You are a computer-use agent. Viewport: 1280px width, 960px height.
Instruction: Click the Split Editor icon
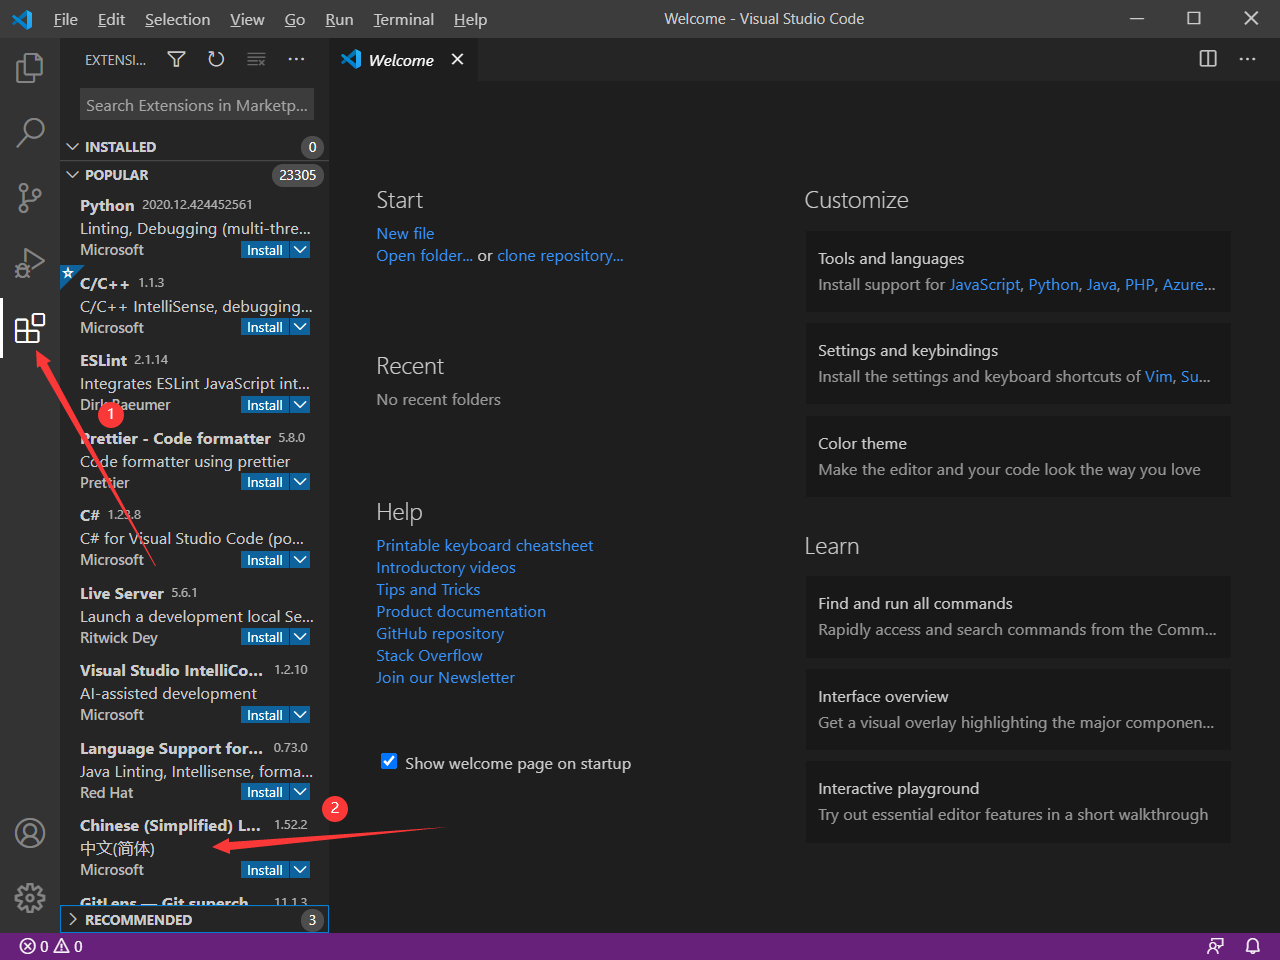pyautogui.click(x=1207, y=59)
